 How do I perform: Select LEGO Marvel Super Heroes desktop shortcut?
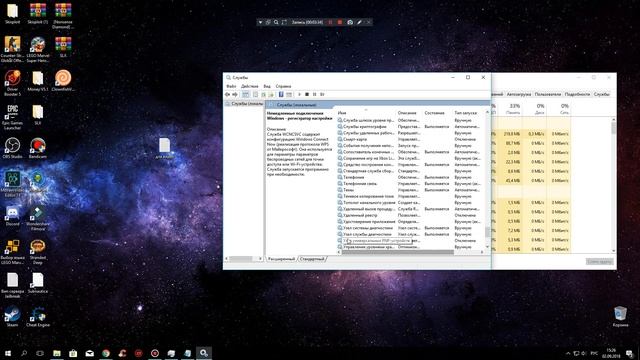pyautogui.click(x=38, y=49)
